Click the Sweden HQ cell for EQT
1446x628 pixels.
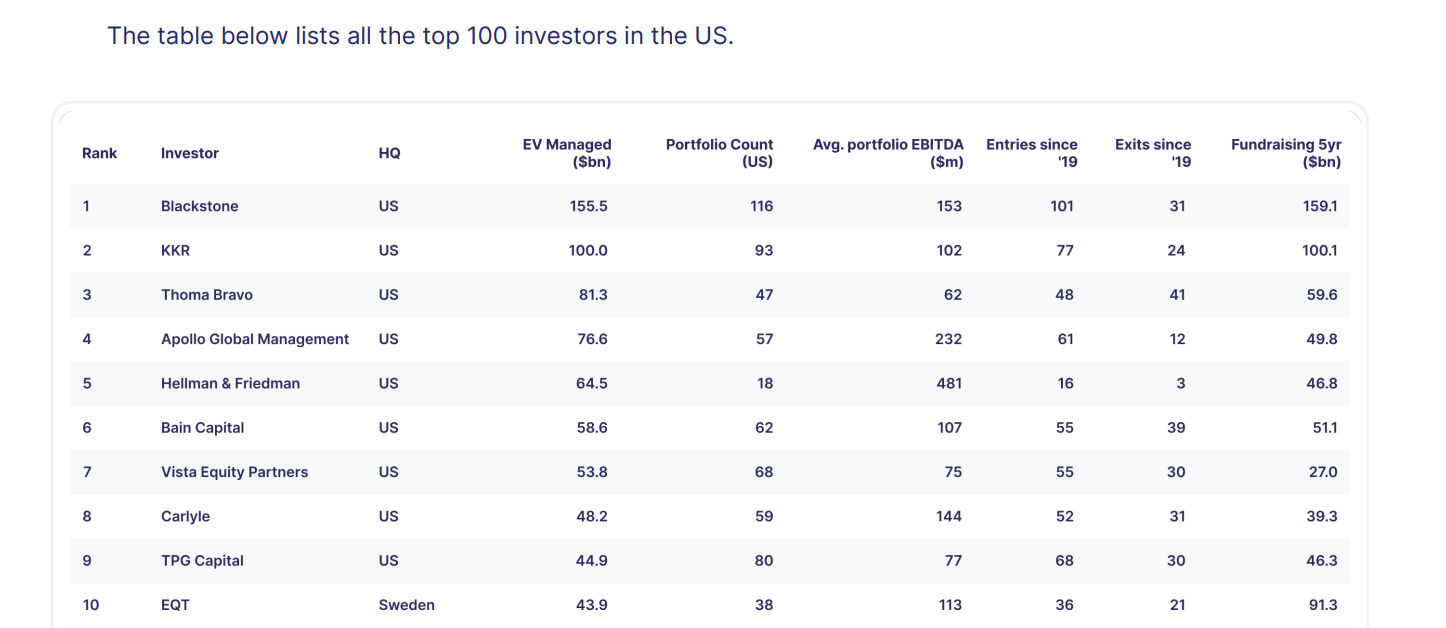[406, 605]
